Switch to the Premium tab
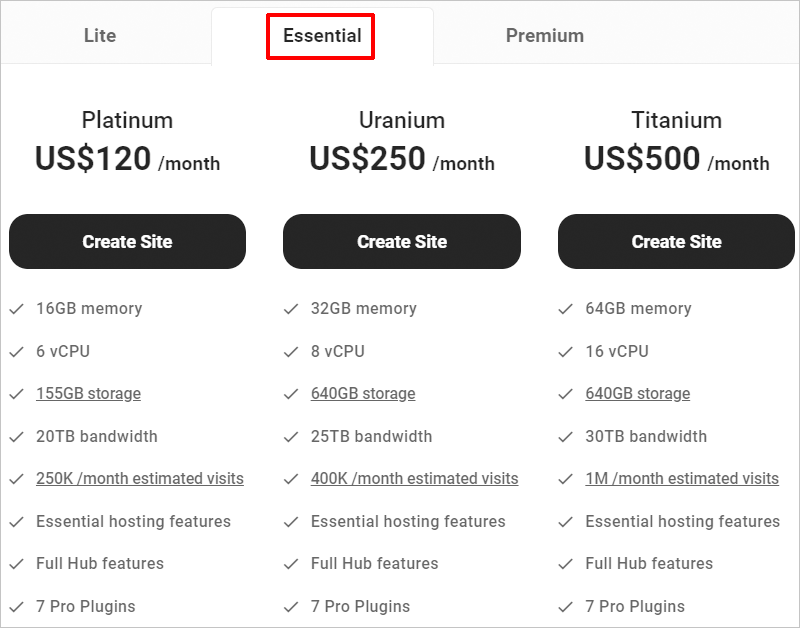The height and width of the screenshot is (628, 800). coord(545,35)
